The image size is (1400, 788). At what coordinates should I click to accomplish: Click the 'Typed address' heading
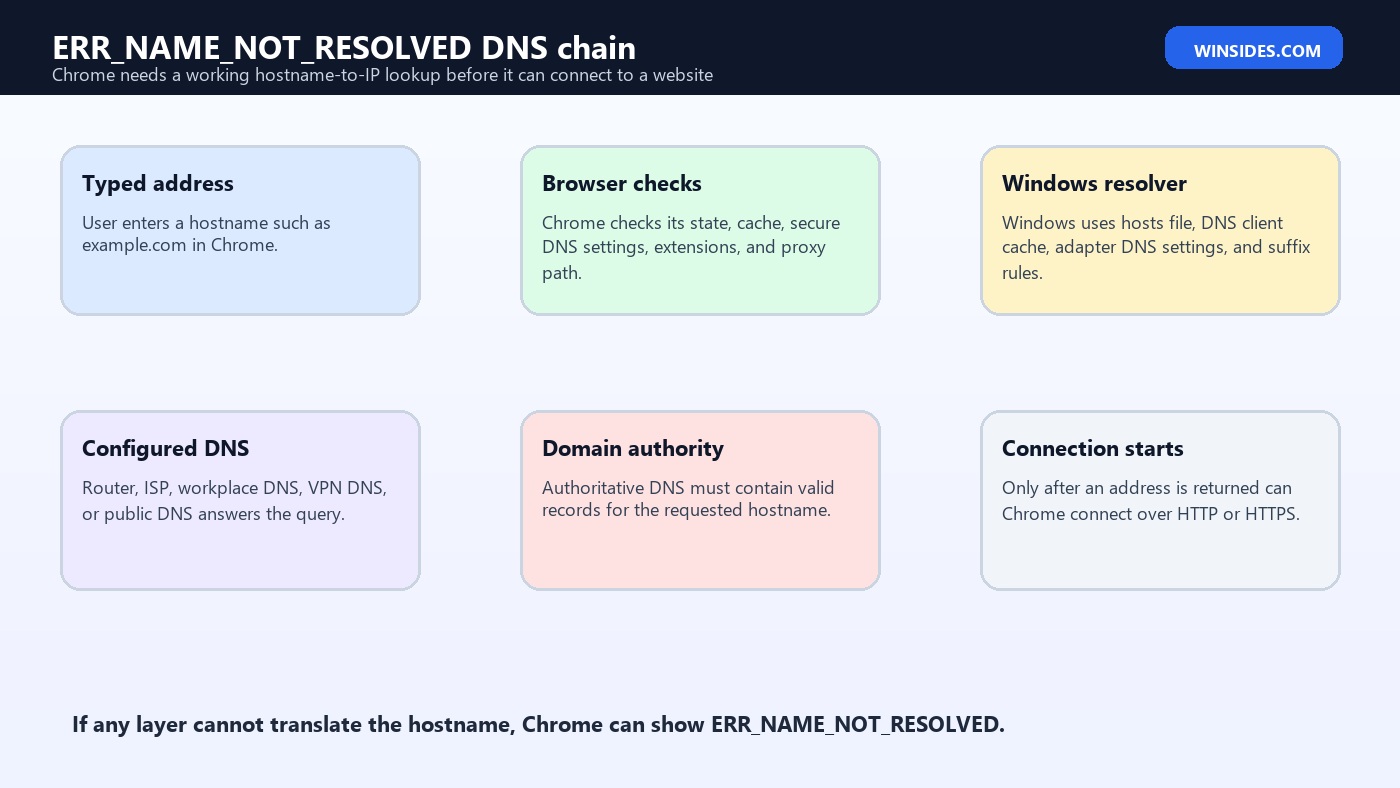158,183
